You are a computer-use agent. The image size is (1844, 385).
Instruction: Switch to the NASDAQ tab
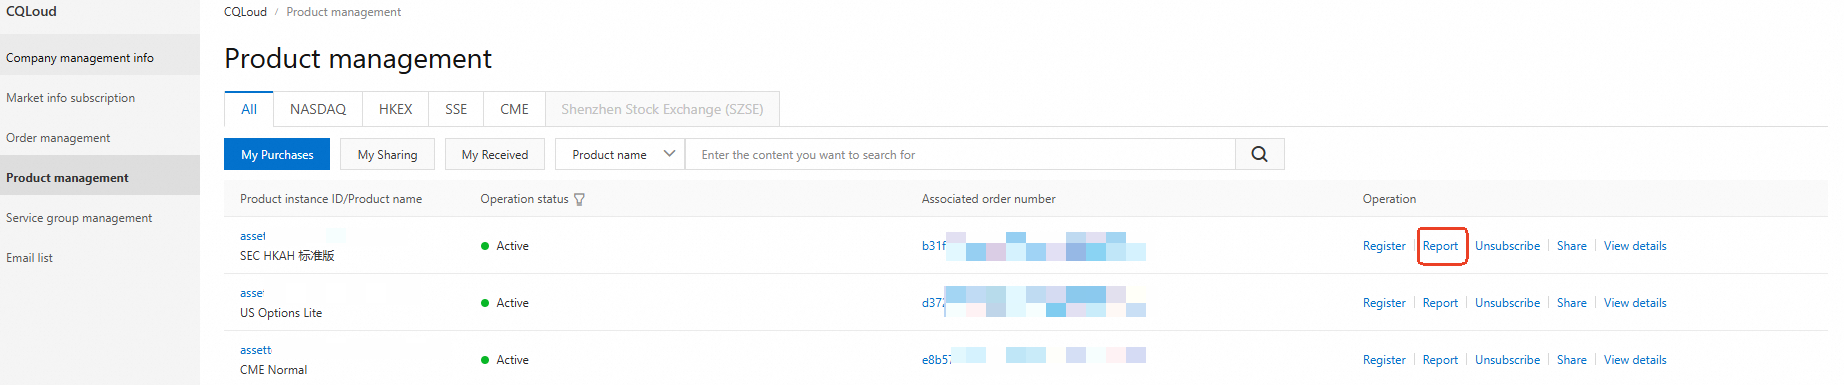(x=318, y=109)
